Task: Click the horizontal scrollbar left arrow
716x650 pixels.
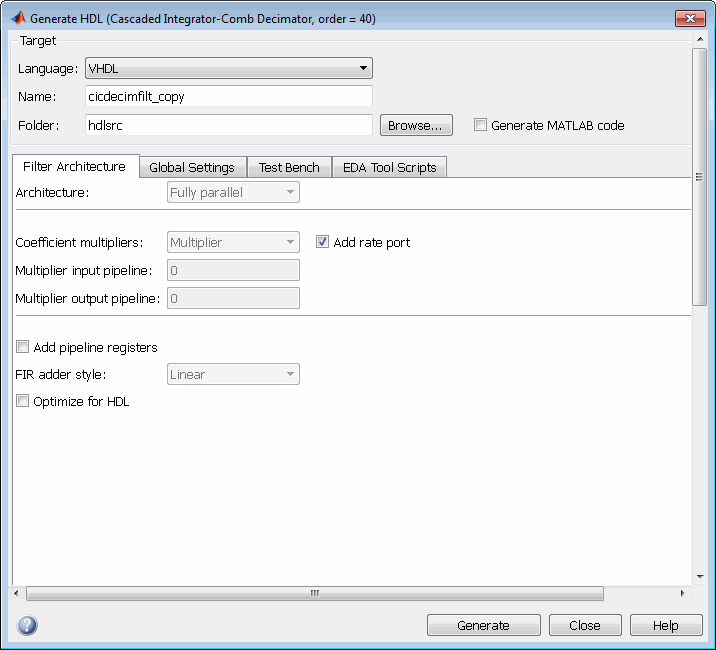Action: pyautogui.click(x=16, y=593)
